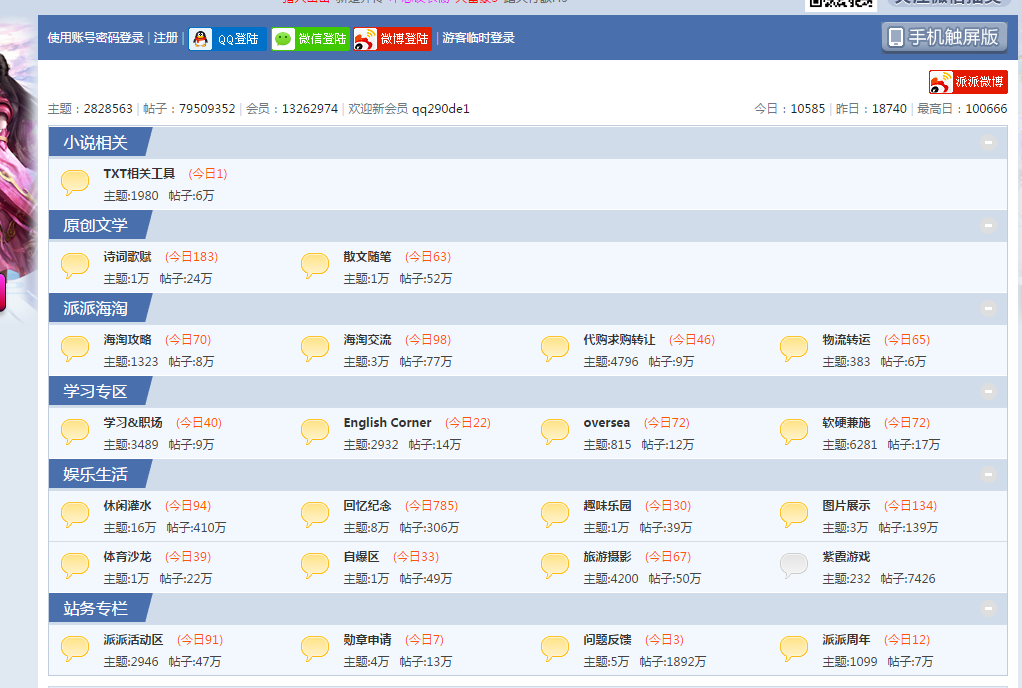This screenshot has width=1022, height=688.
Task: Click speech bubble icon beside TXT相关工具
Action: pos(76,183)
